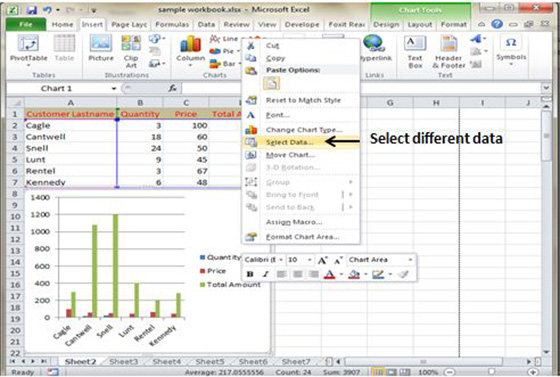Open Header & Footer tool

tap(449, 52)
